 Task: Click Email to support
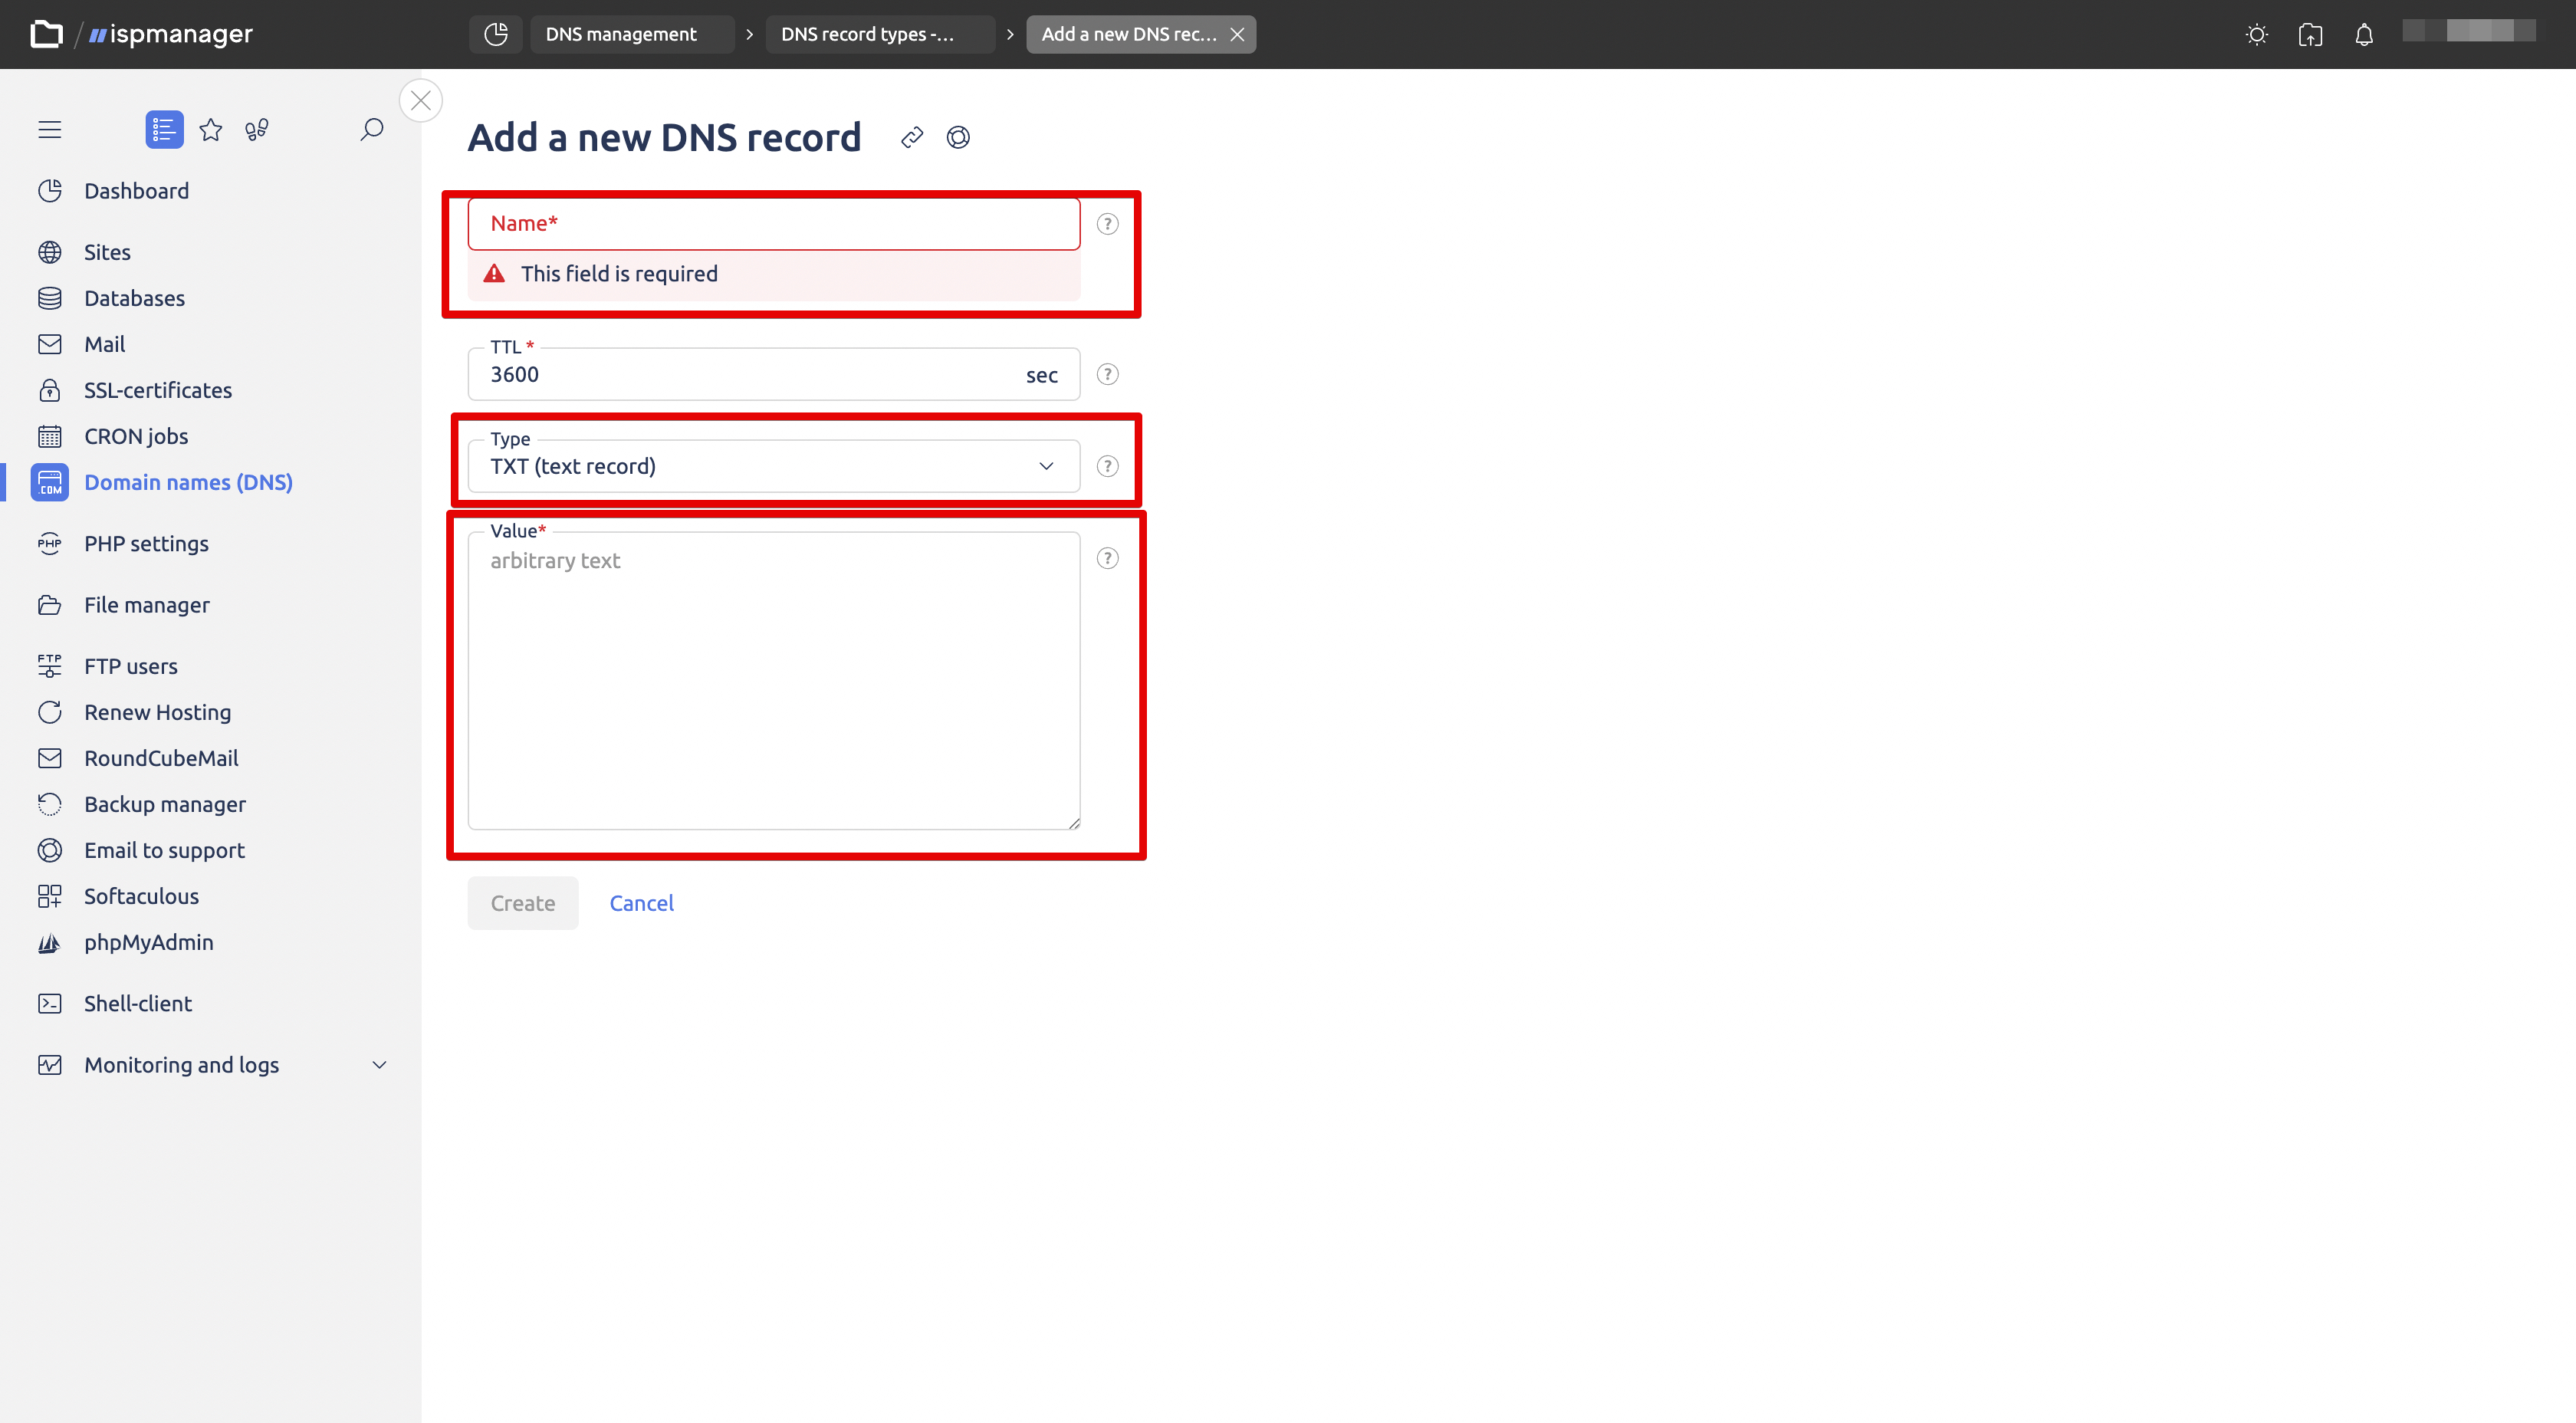(164, 850)
